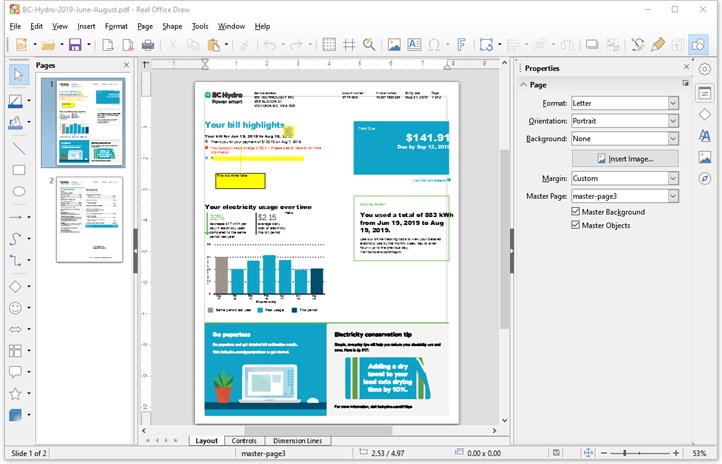
Task: Insert a text box from toolbar
Action: (x=414, y=45)
